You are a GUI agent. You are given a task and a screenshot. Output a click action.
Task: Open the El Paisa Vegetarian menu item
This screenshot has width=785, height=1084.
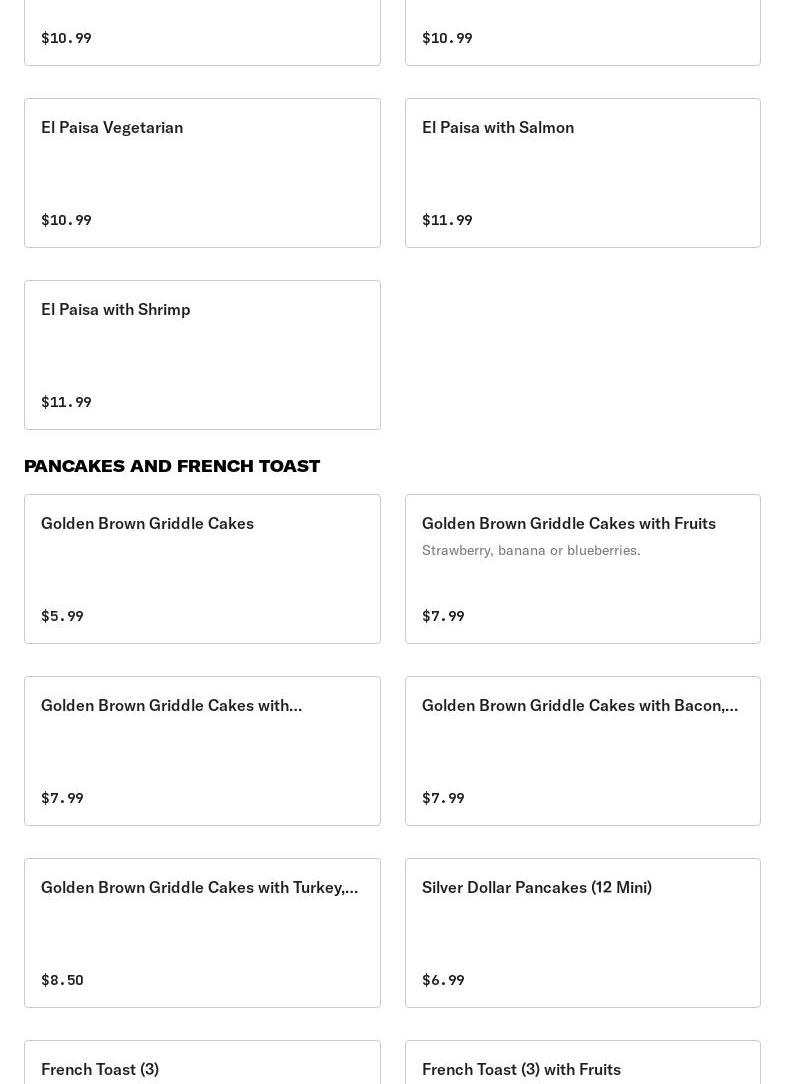tap(202, 172)
